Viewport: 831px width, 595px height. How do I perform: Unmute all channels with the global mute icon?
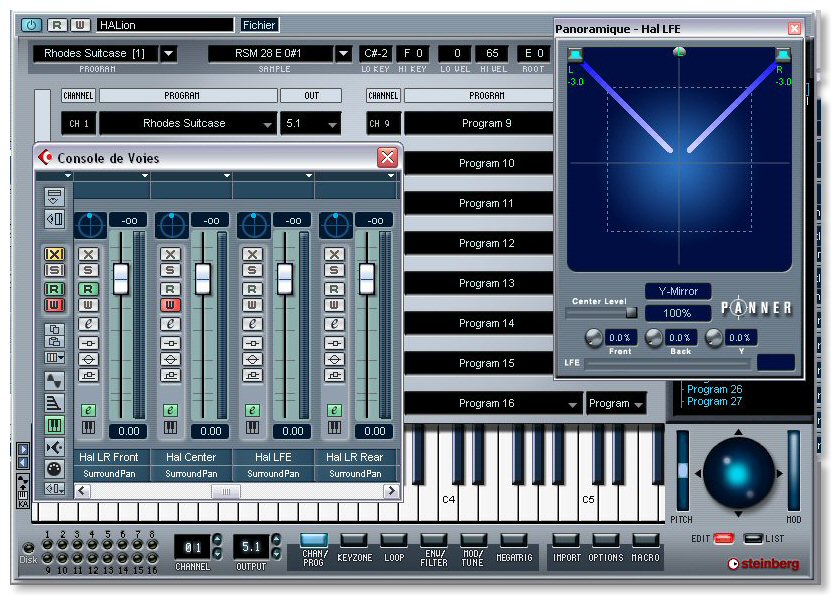pos(54,254)
